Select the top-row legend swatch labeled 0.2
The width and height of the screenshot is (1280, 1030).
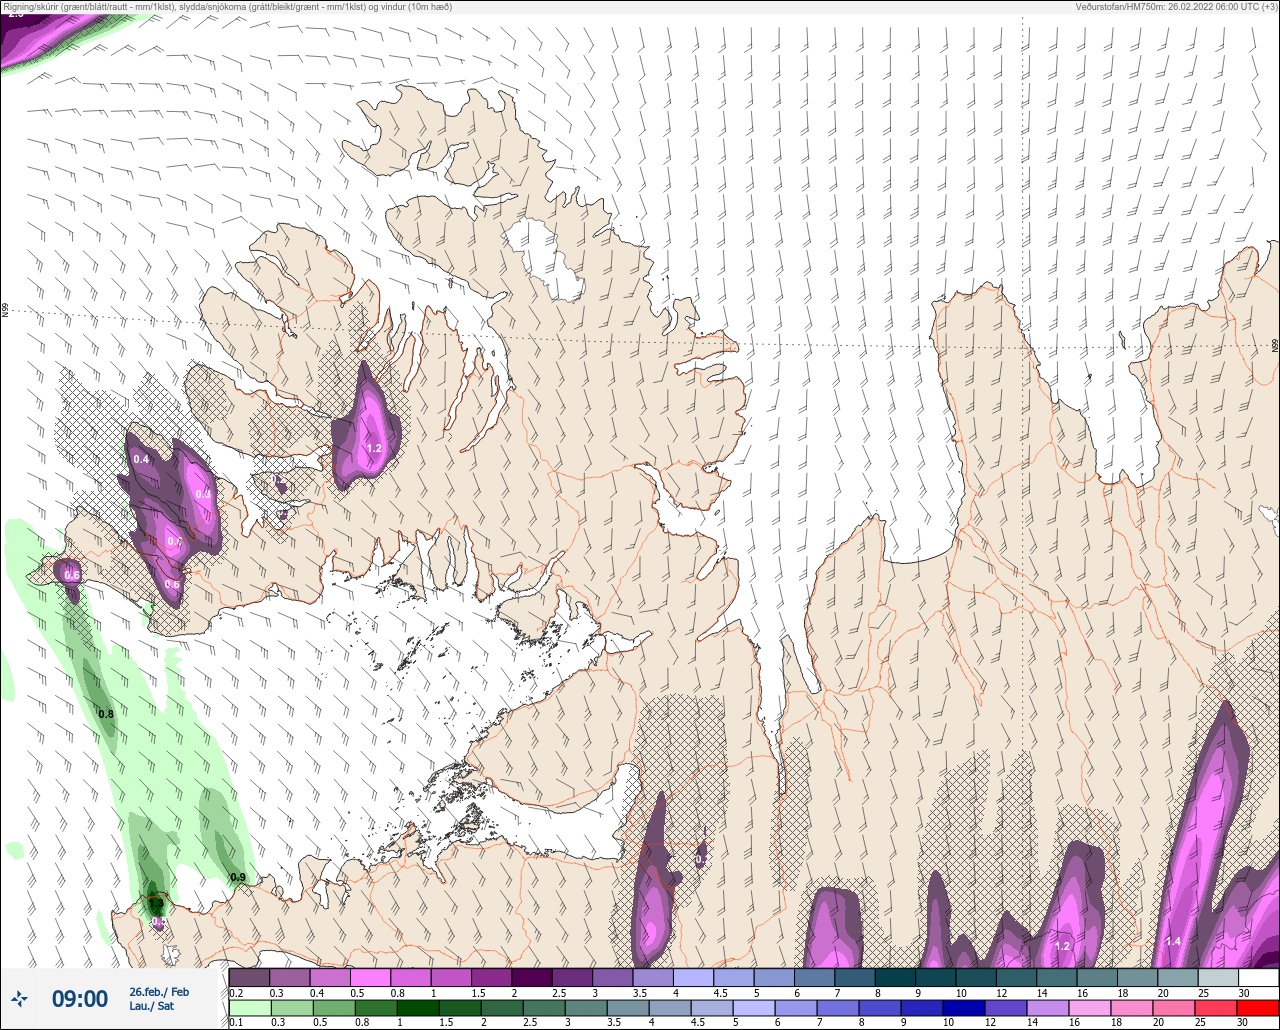pos(249,977)
